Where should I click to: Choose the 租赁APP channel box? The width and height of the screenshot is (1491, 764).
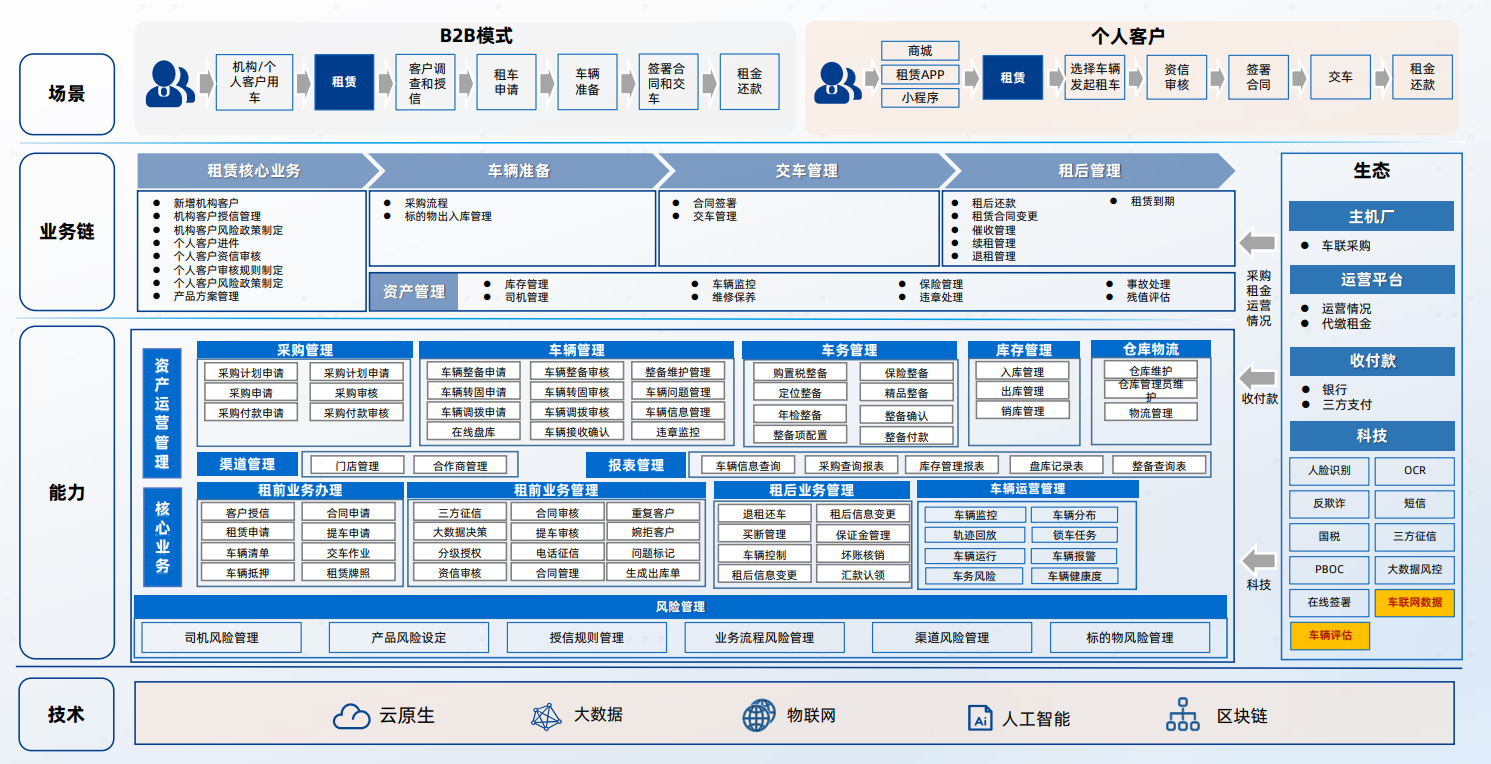point(920,74)
